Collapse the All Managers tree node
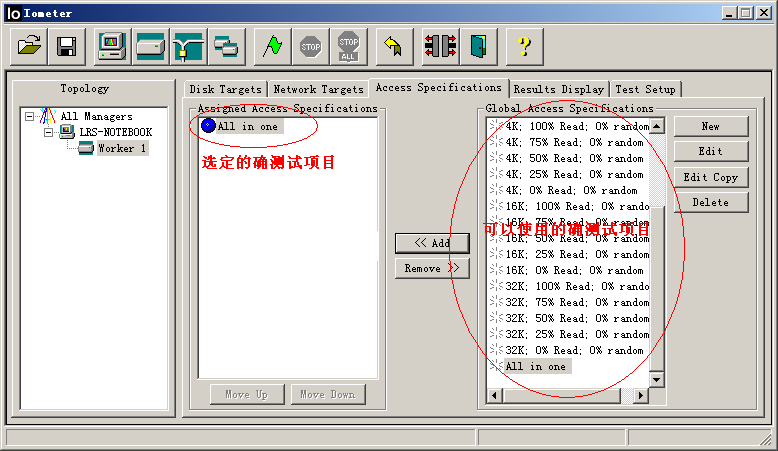This screenshot has height=451, width=778. [x=30, y=117]
